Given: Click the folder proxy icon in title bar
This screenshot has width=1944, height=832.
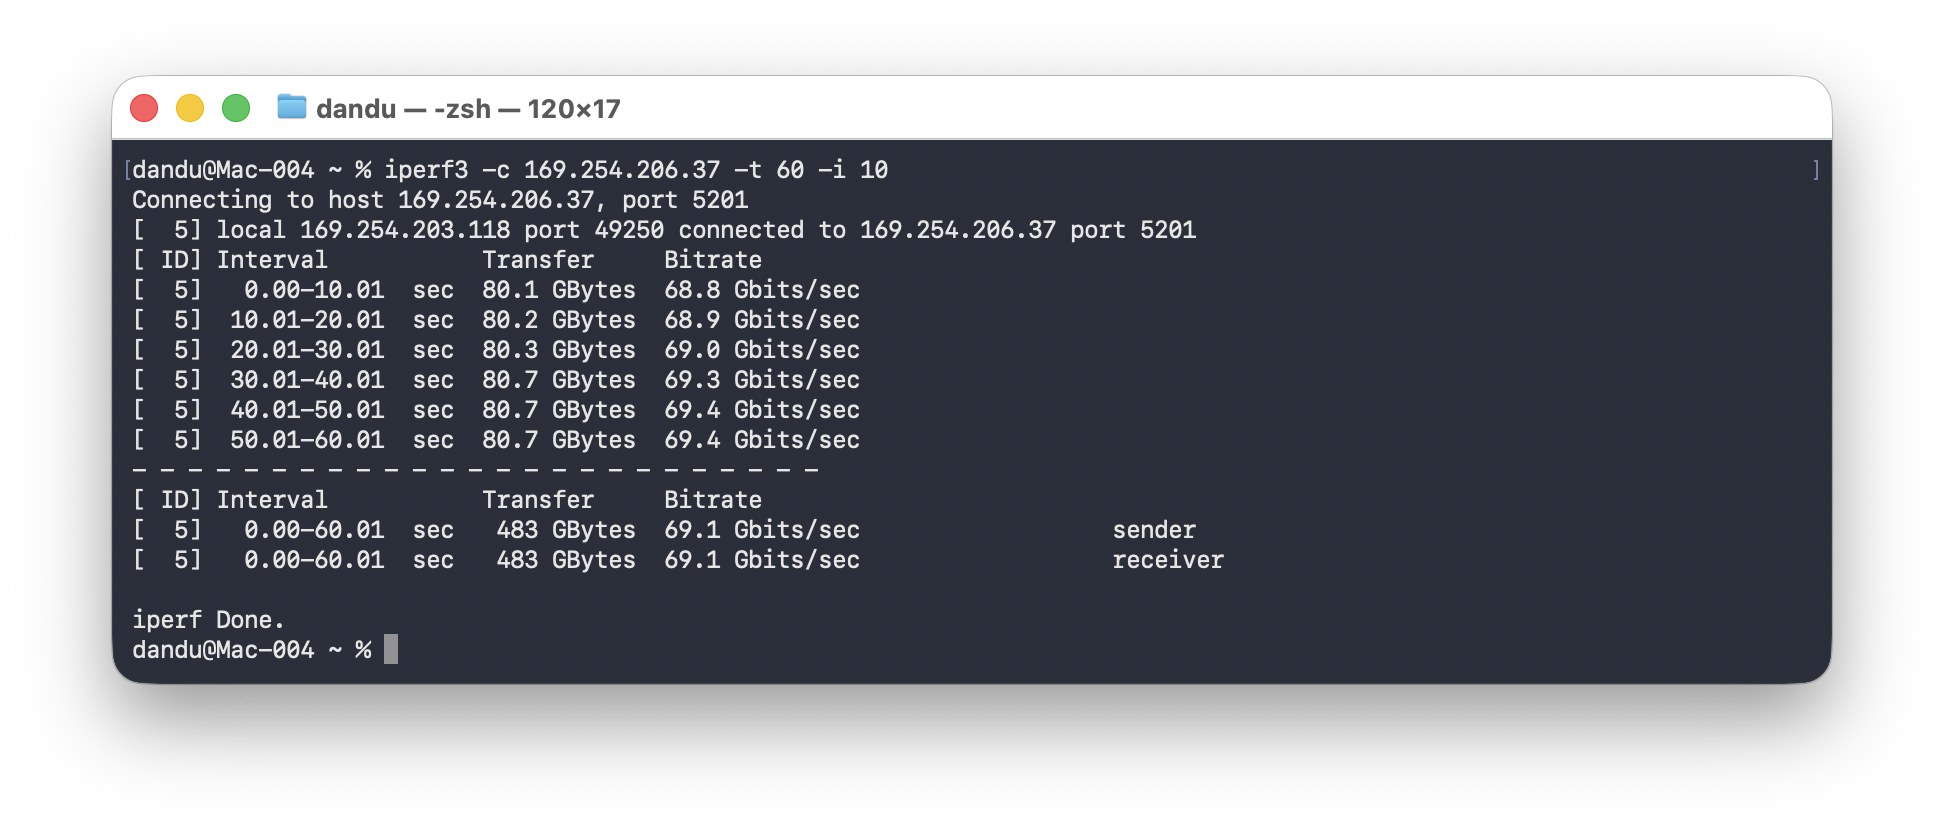Looking at the screenshot, I should 291,107.
